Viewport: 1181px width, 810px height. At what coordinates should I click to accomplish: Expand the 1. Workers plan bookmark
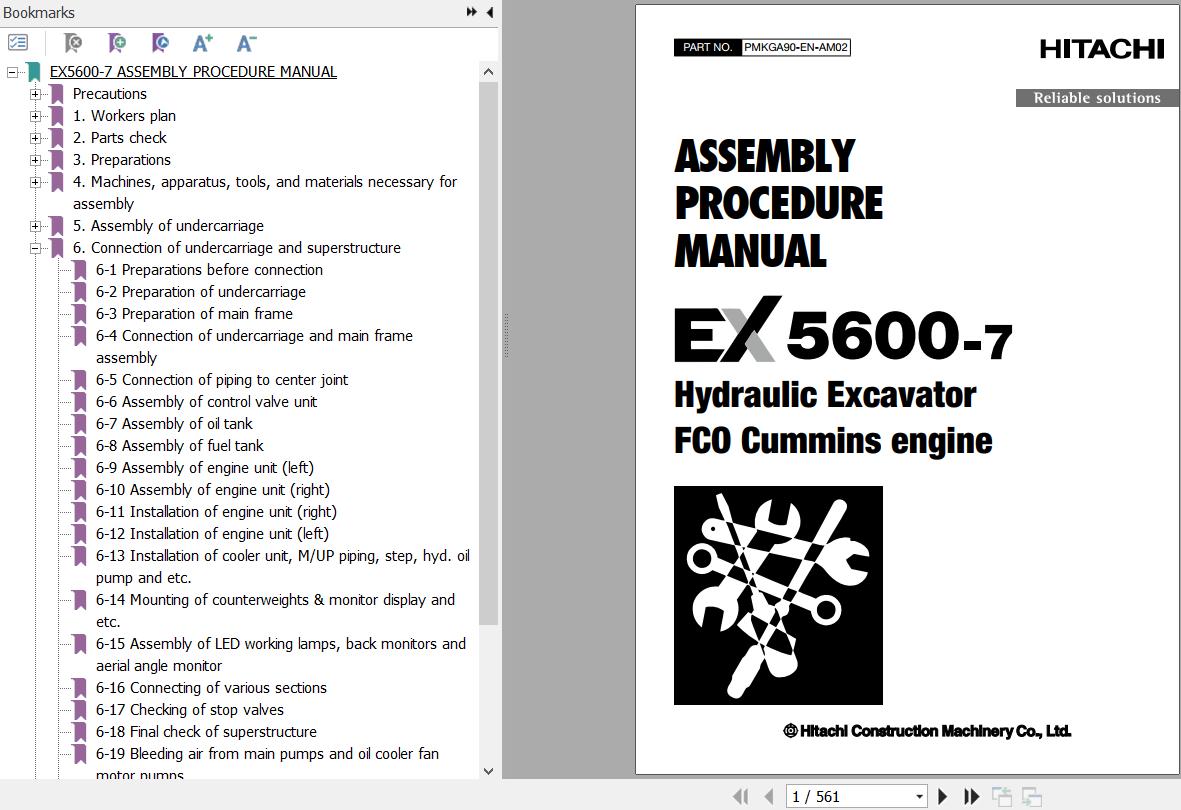tap(35, 116)
